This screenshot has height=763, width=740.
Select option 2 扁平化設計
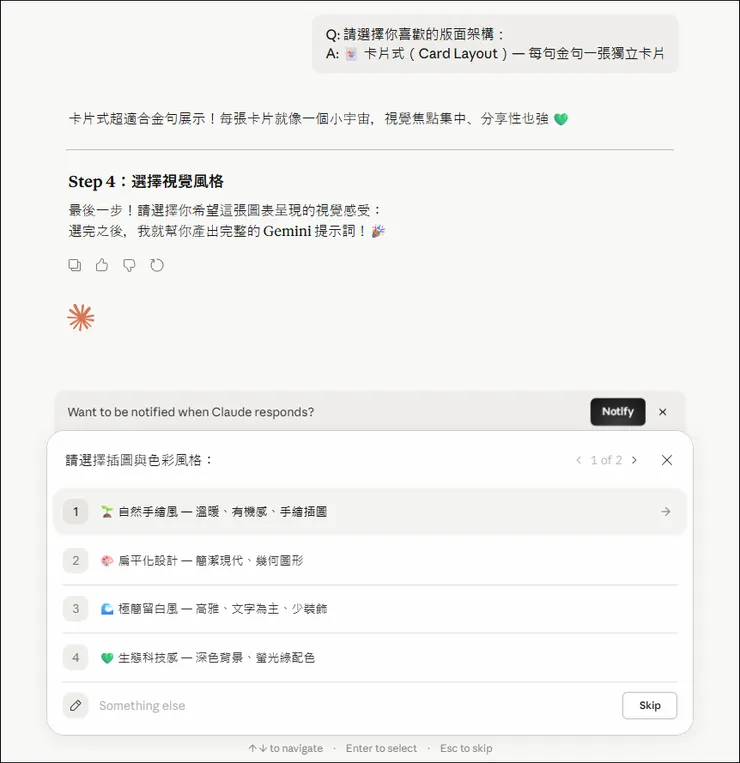pyautogui.click(x=370, y=560)
